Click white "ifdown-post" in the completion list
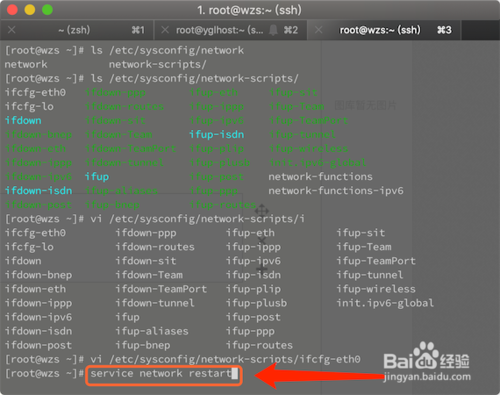The image size is (500, 395). (x=38, y=345)
